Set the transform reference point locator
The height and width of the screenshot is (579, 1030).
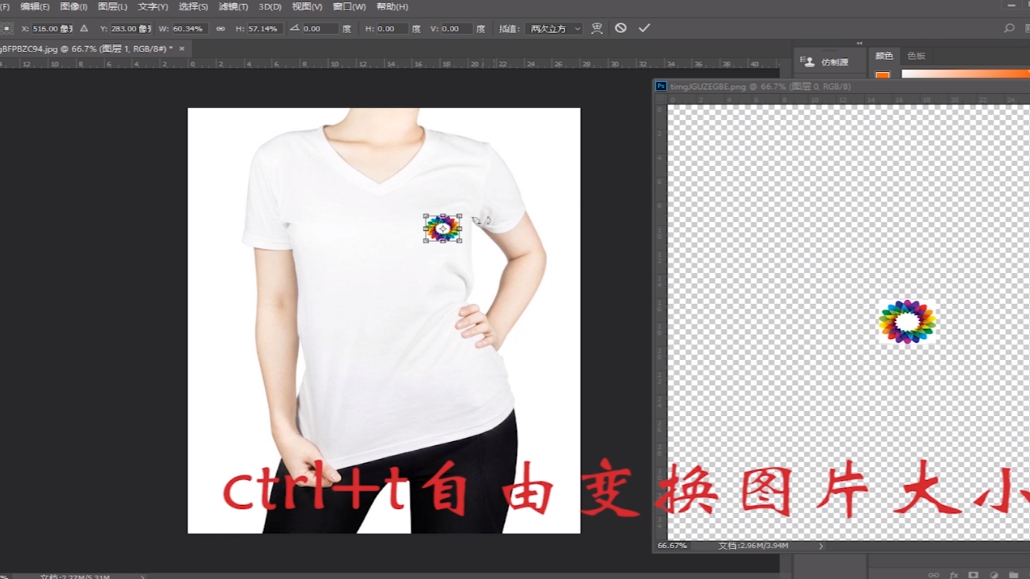pyautogui.click(x=6, y=29)
